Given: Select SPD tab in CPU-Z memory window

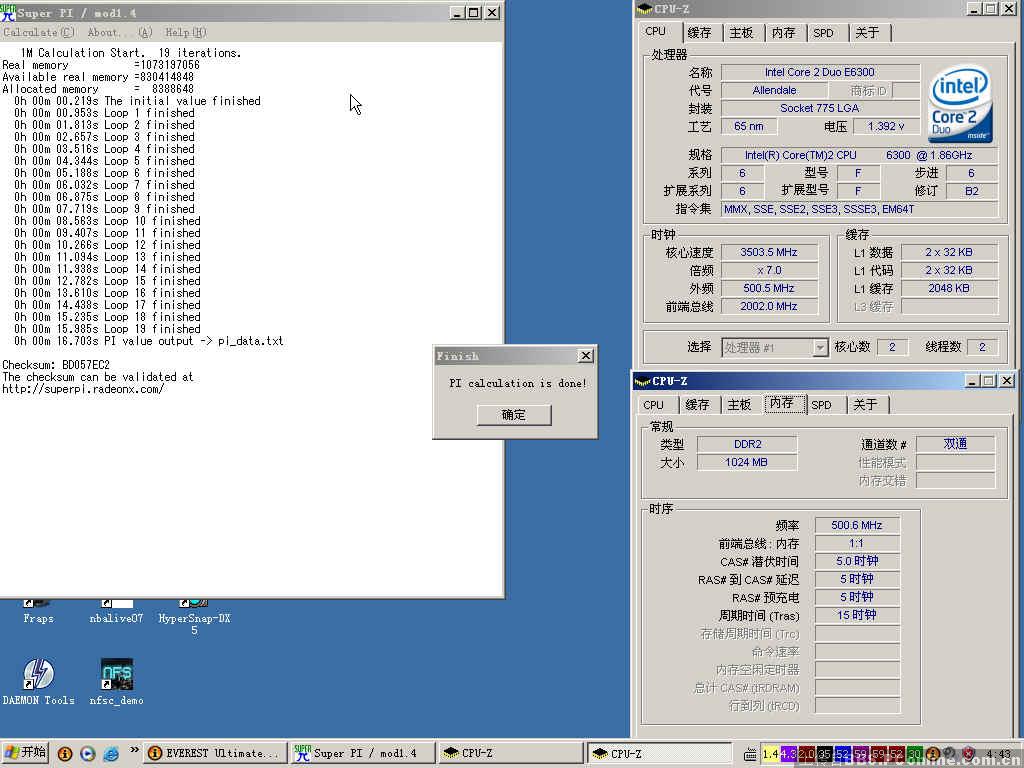Looking at the screenshot, I should tap(822, 405).
